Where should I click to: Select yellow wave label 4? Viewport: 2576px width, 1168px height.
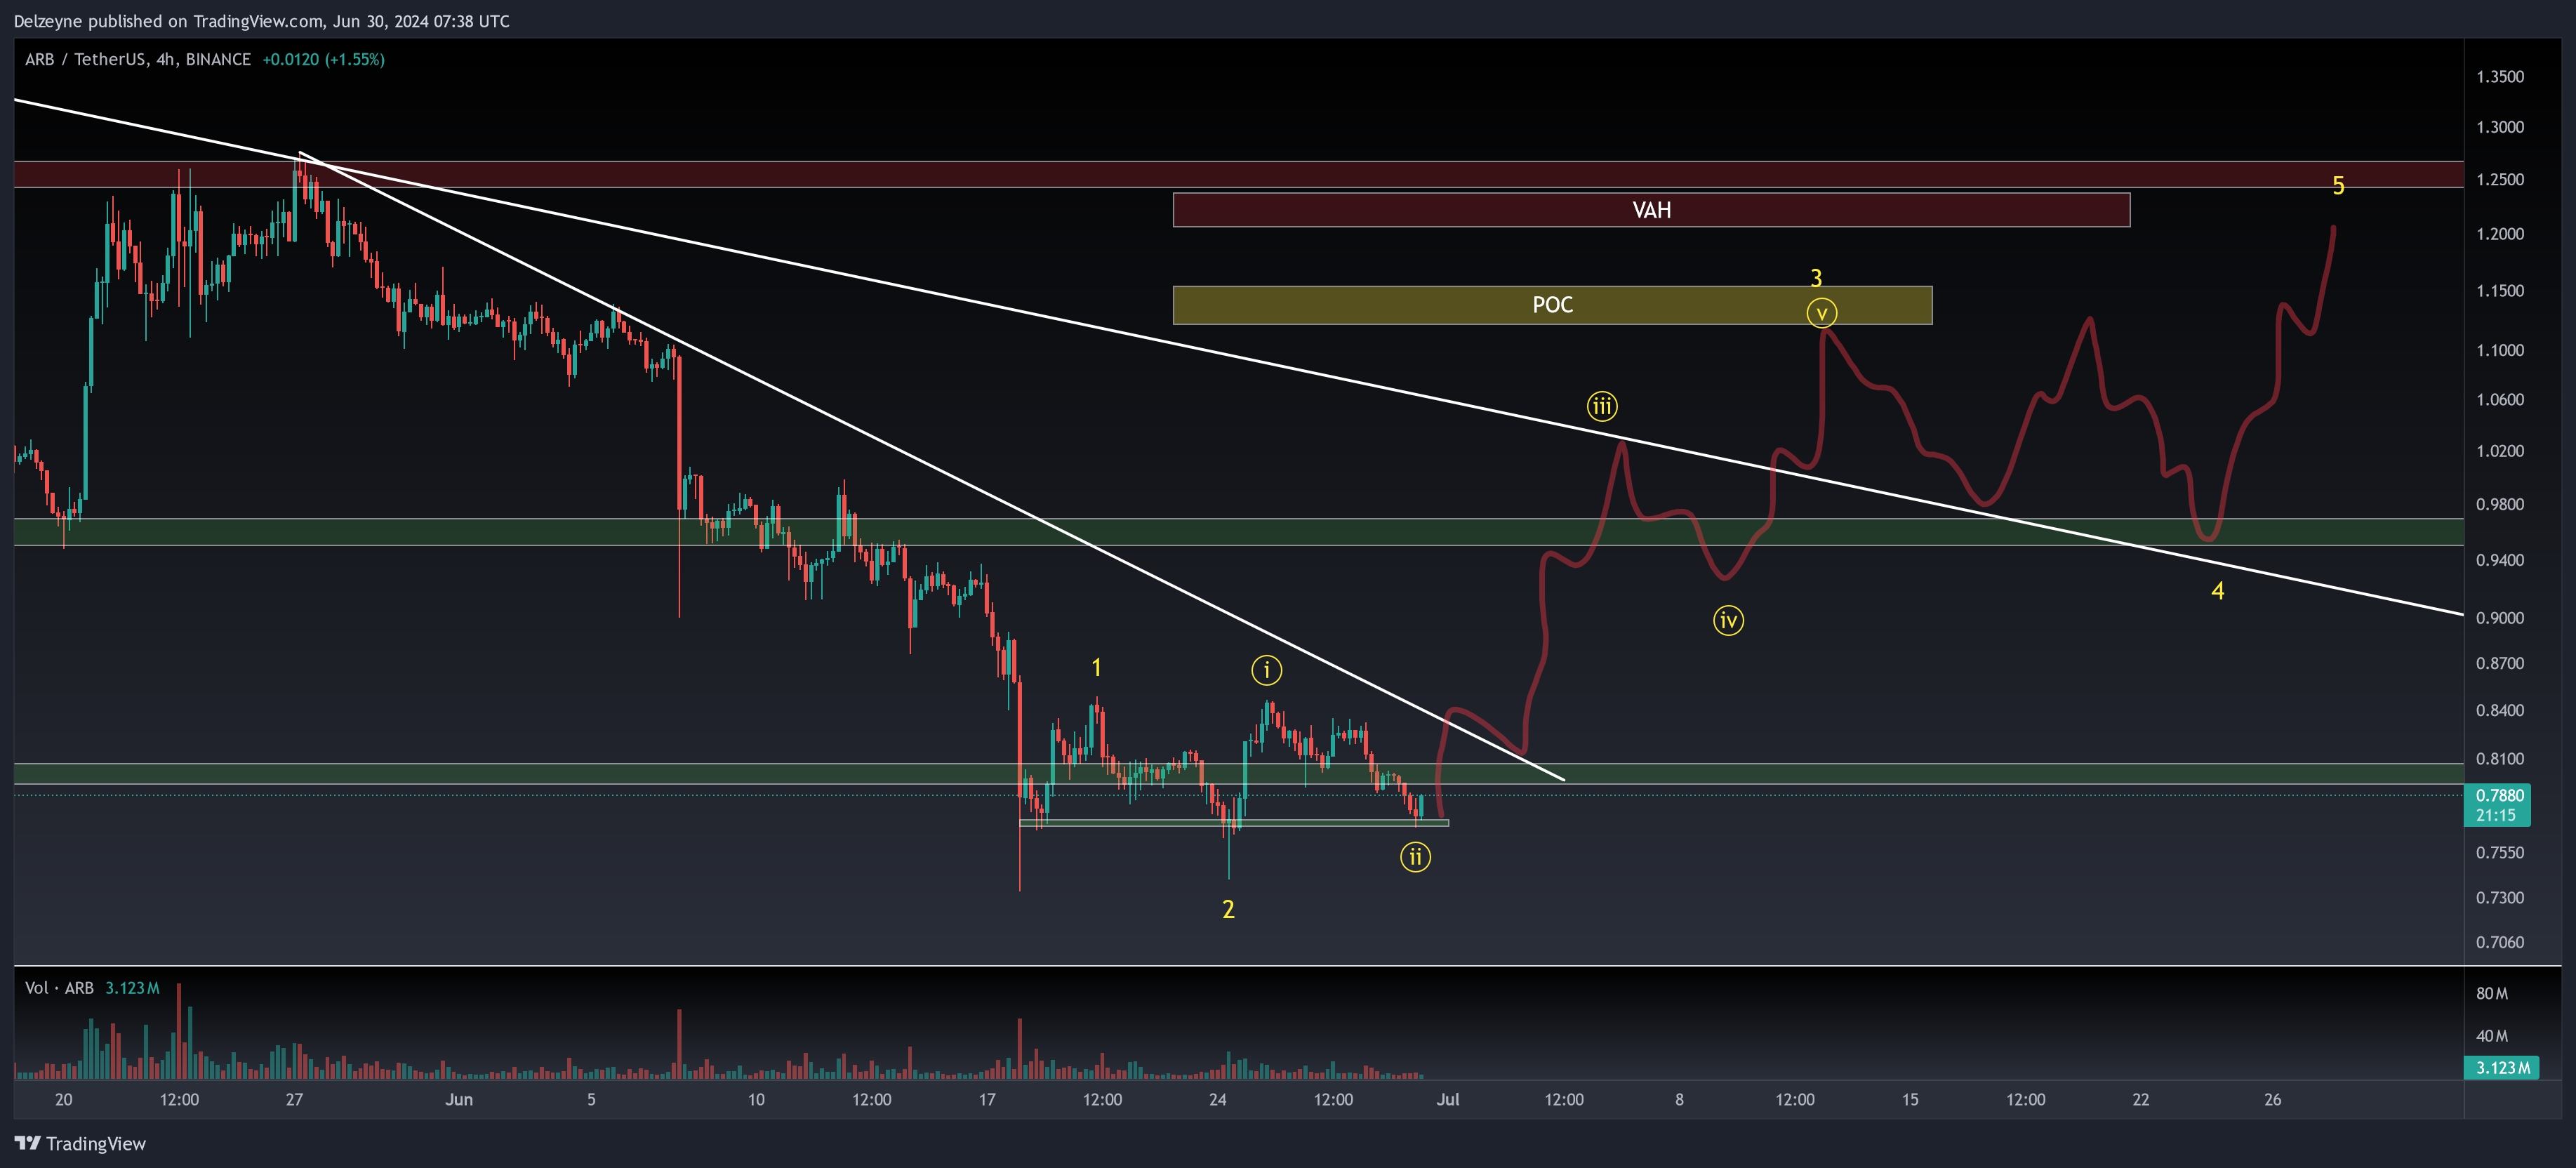click(x=2217, y=591)
